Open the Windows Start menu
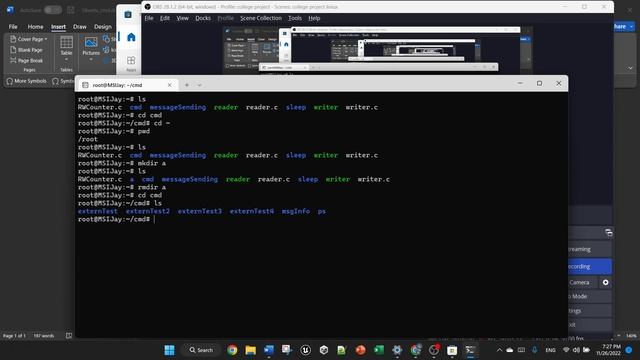 pyautogui.click(x=169, y=350)
